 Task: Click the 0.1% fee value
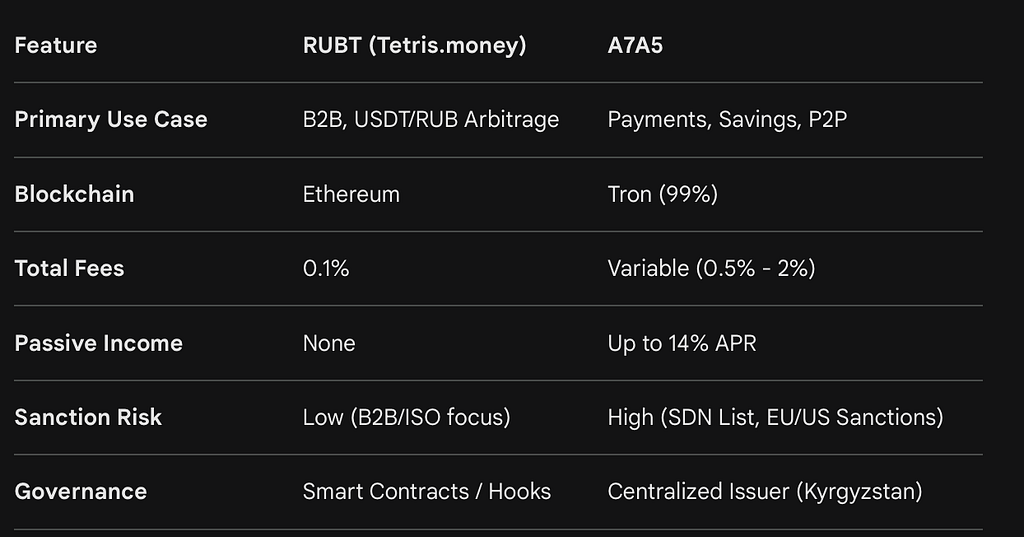(x=325, y=268)
